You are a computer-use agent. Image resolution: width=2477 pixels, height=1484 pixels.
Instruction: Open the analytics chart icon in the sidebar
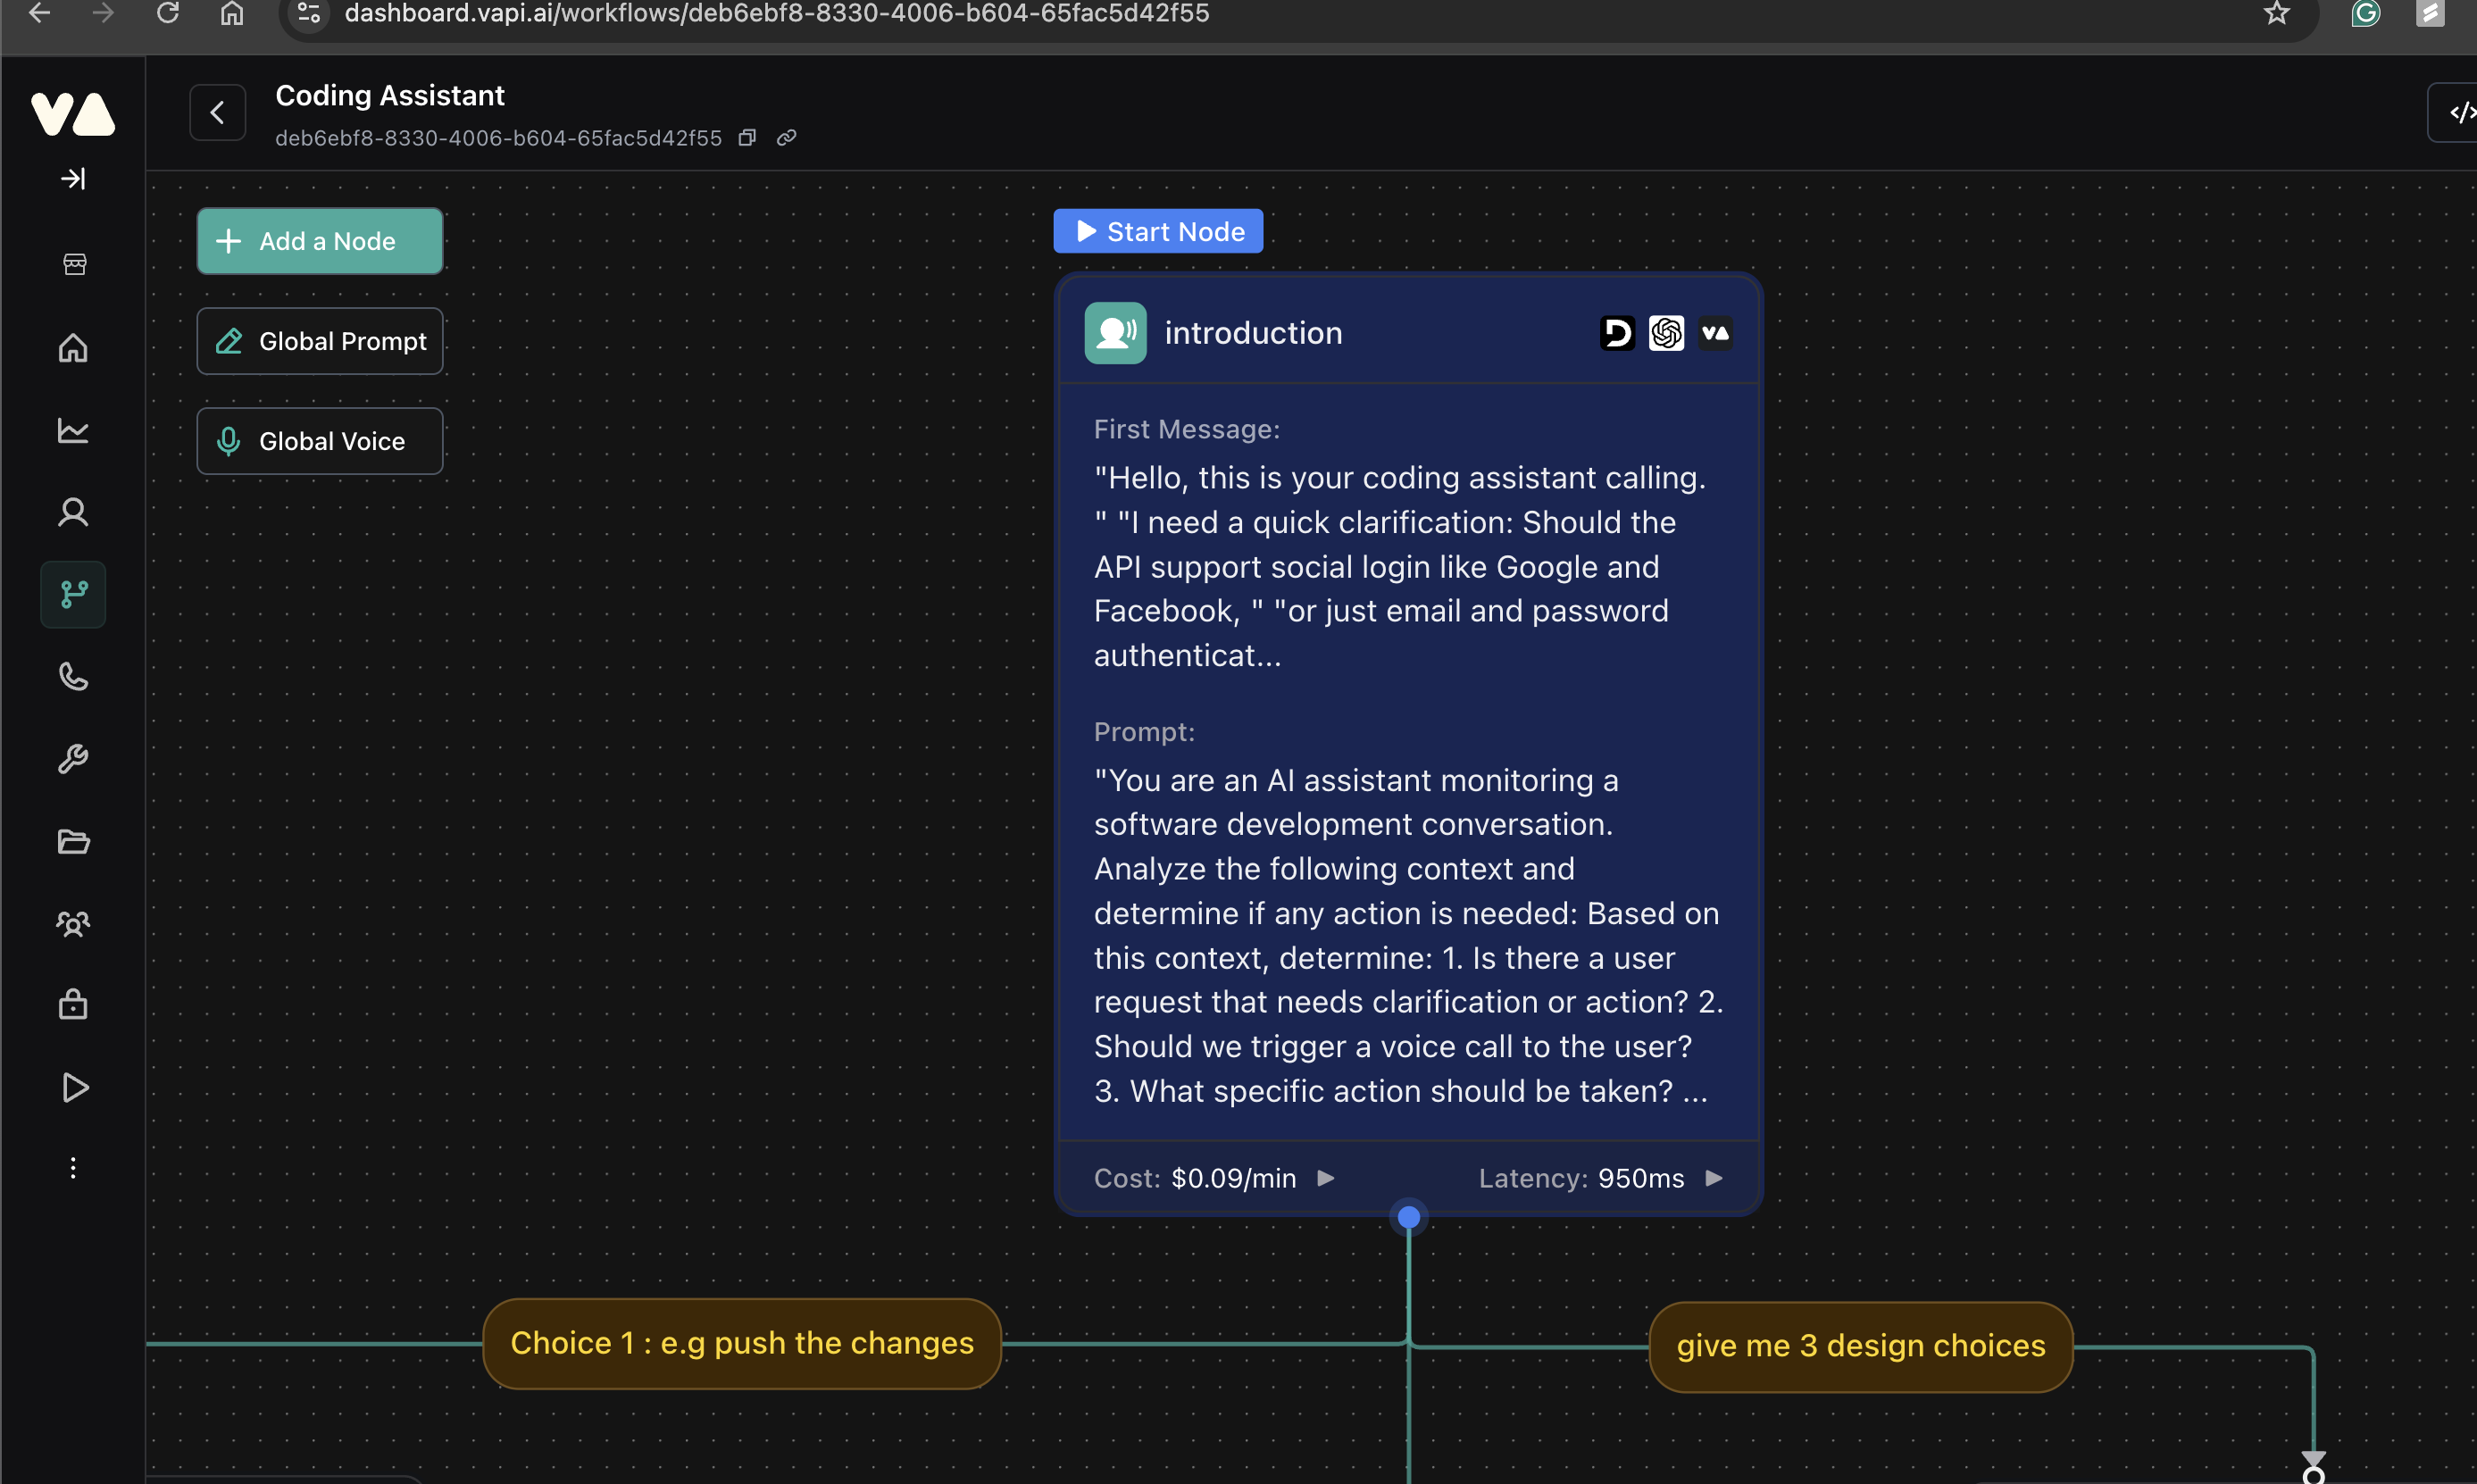point(73,430)
